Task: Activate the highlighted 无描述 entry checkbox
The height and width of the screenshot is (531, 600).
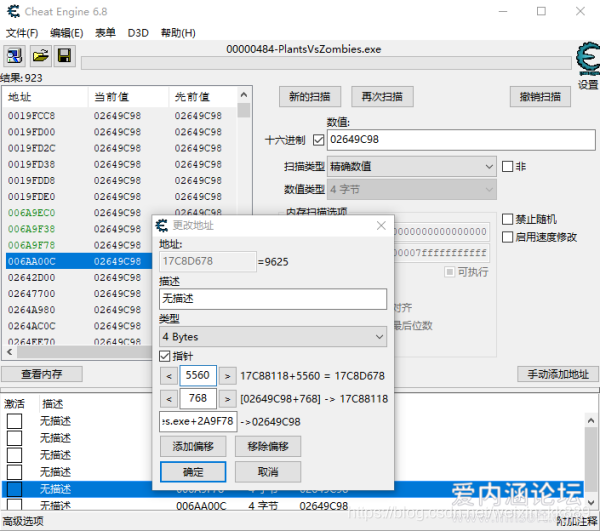Action: [x=15, y=489]
